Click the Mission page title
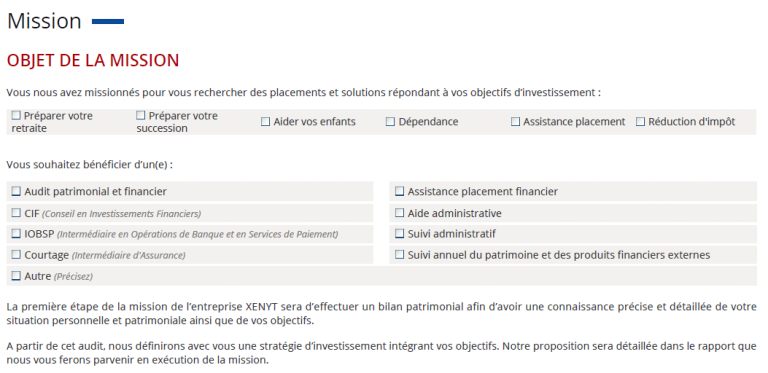The image size is (768, 373). coord(44,21)
